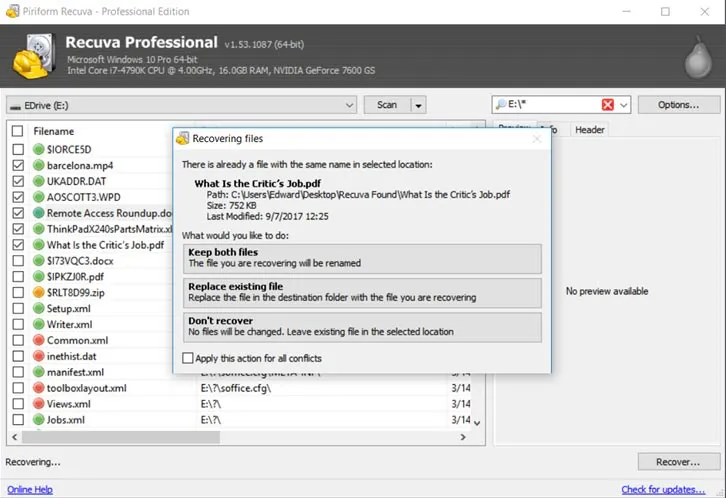
Task: Check the $IORCE5D file checkbox
Action: tap(18, 149)
